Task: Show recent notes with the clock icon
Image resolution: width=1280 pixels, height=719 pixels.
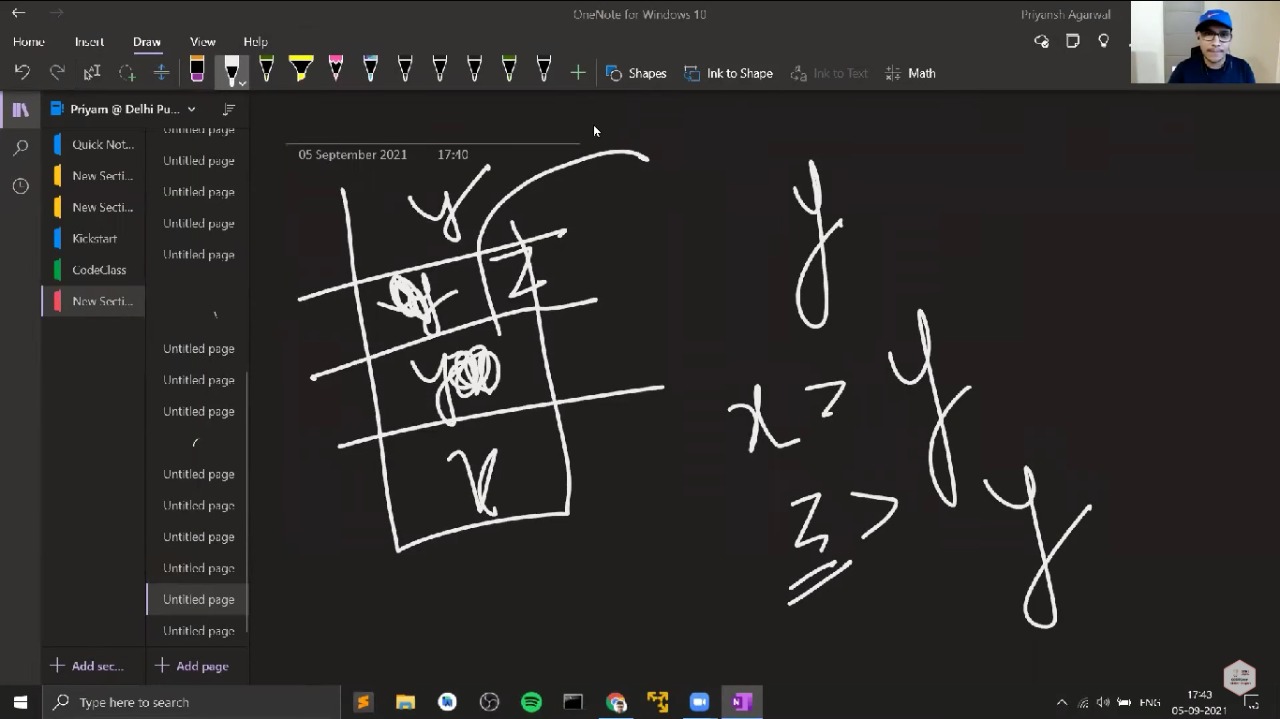Action: click(20, 186)
